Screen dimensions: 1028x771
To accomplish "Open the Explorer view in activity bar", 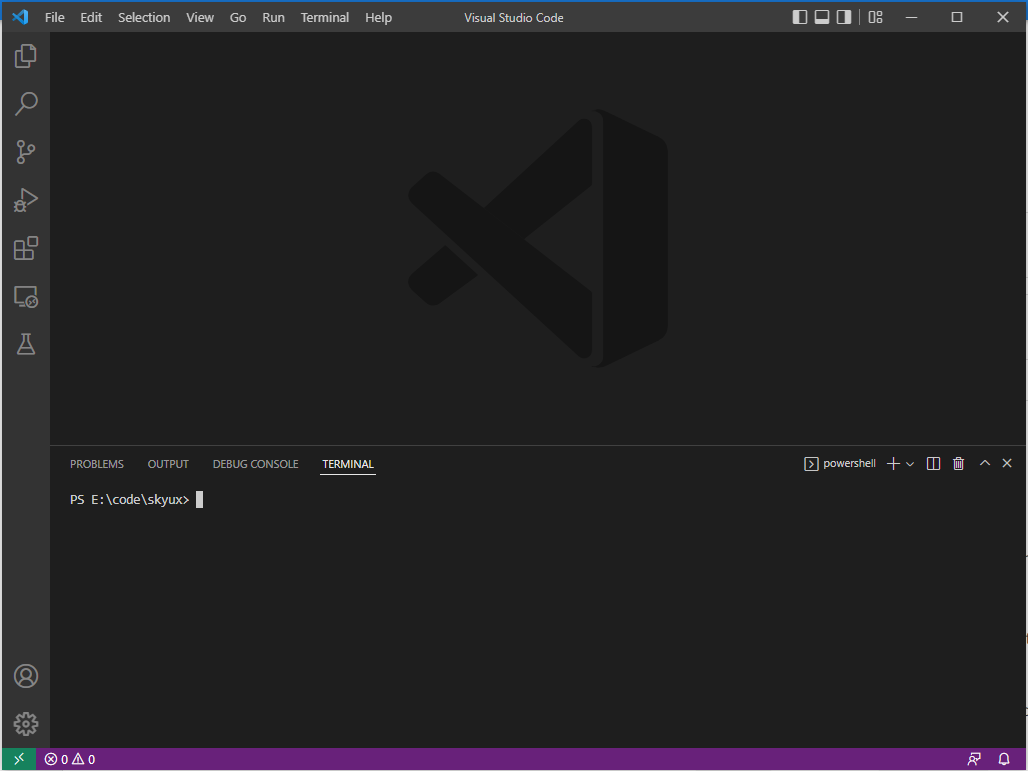I will (x=26, y=56).
